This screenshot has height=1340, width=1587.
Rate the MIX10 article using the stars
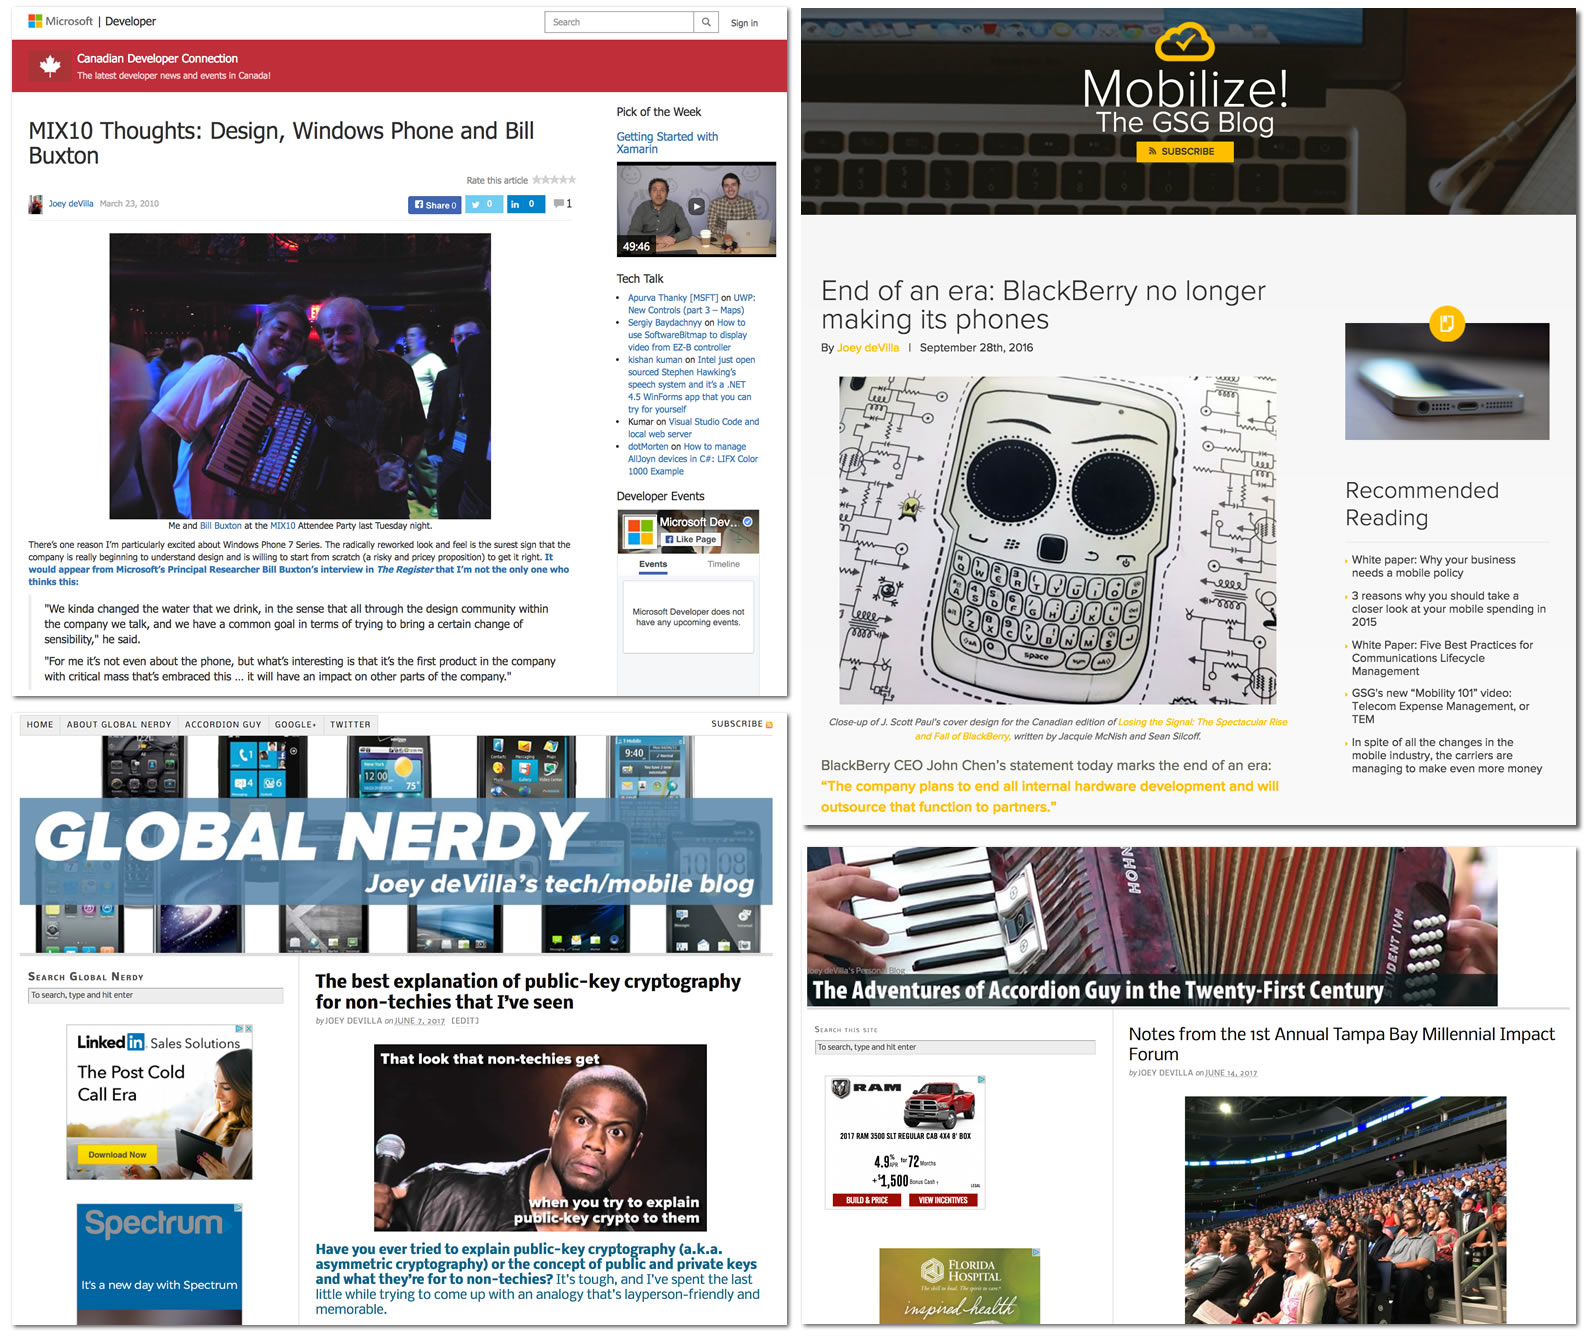click(554, 180)
